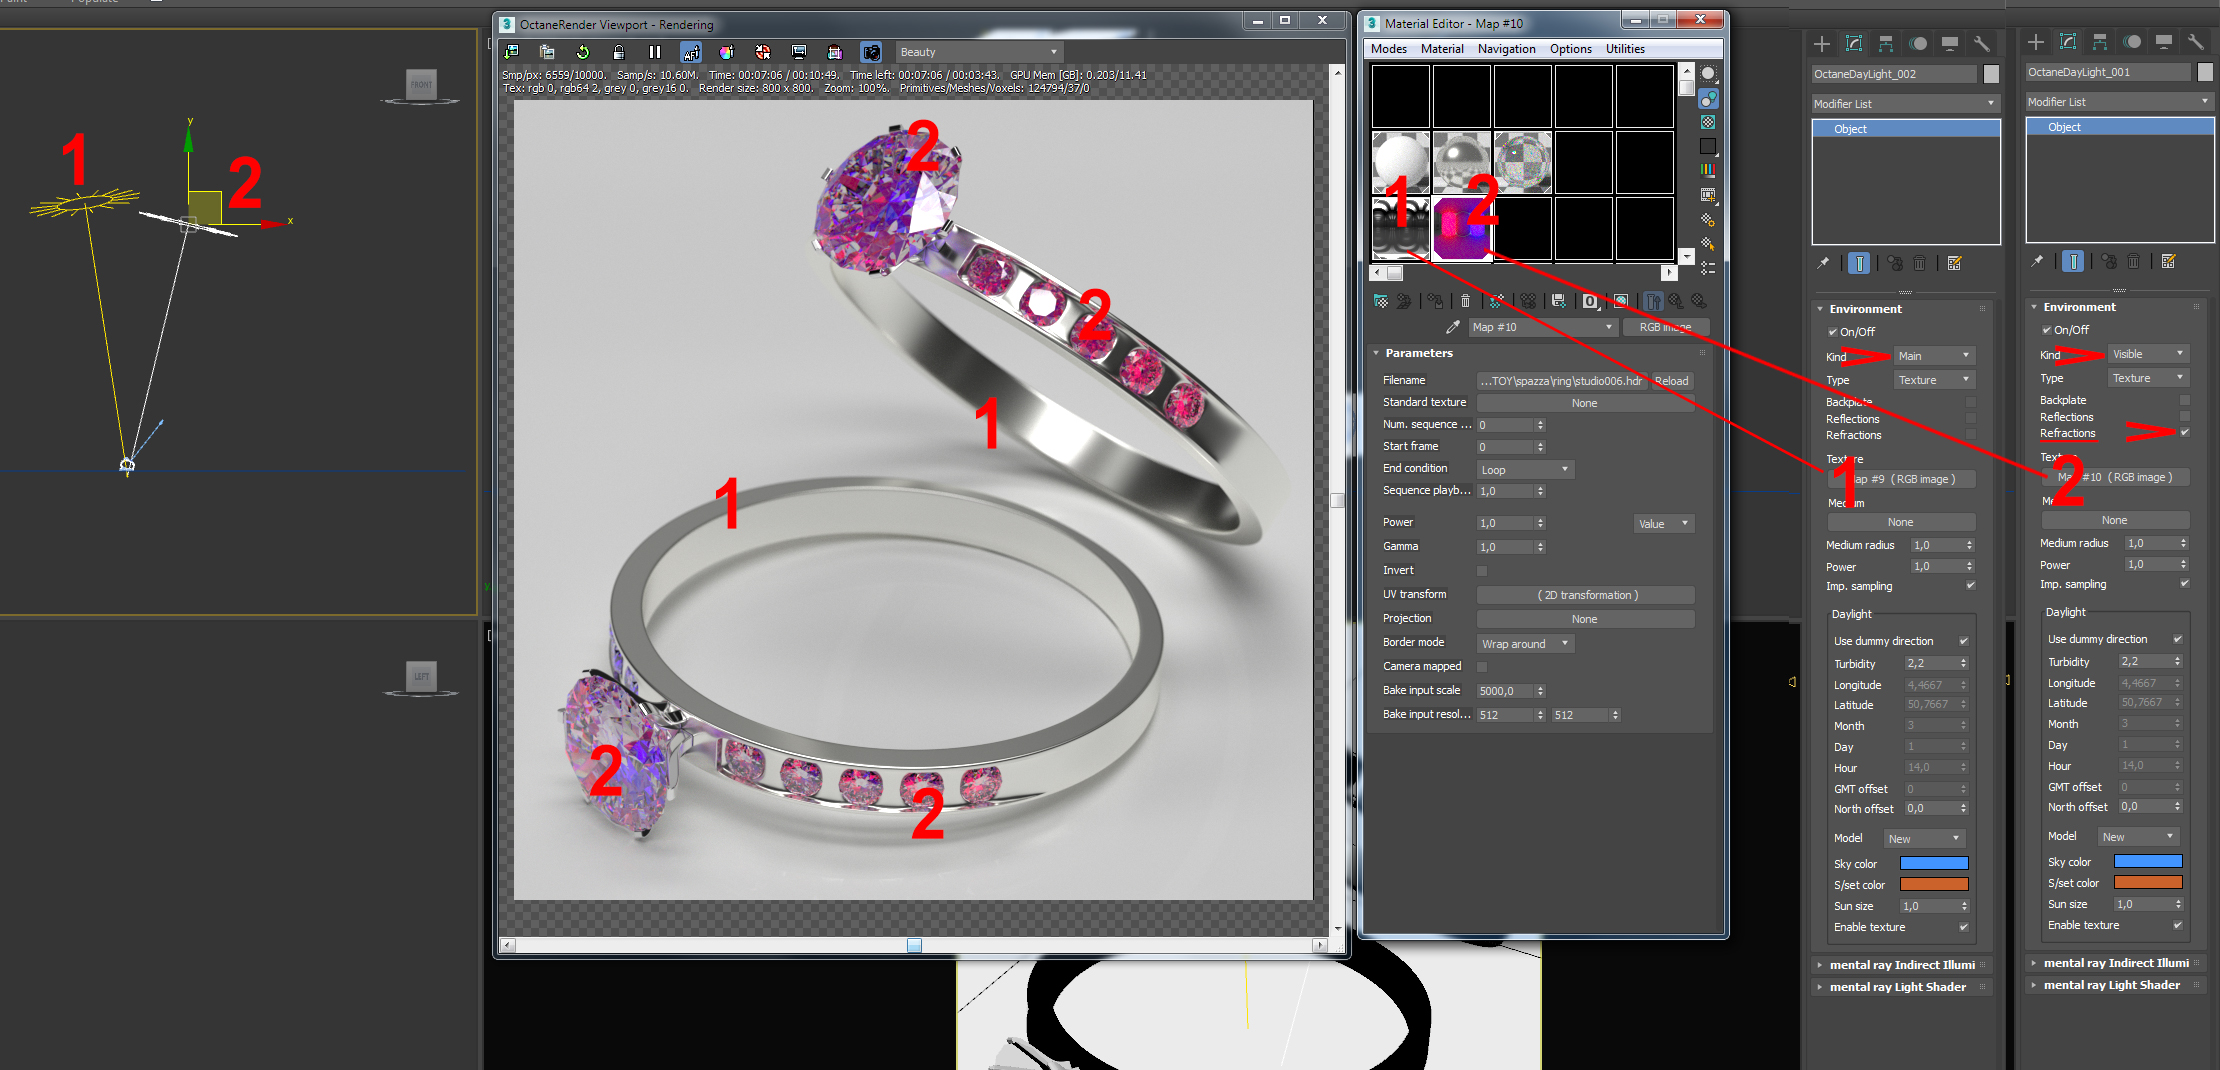2220x1070 pixels.
Task: Click the Sample Type sphere icon
Action: (x=1708, y=73)
